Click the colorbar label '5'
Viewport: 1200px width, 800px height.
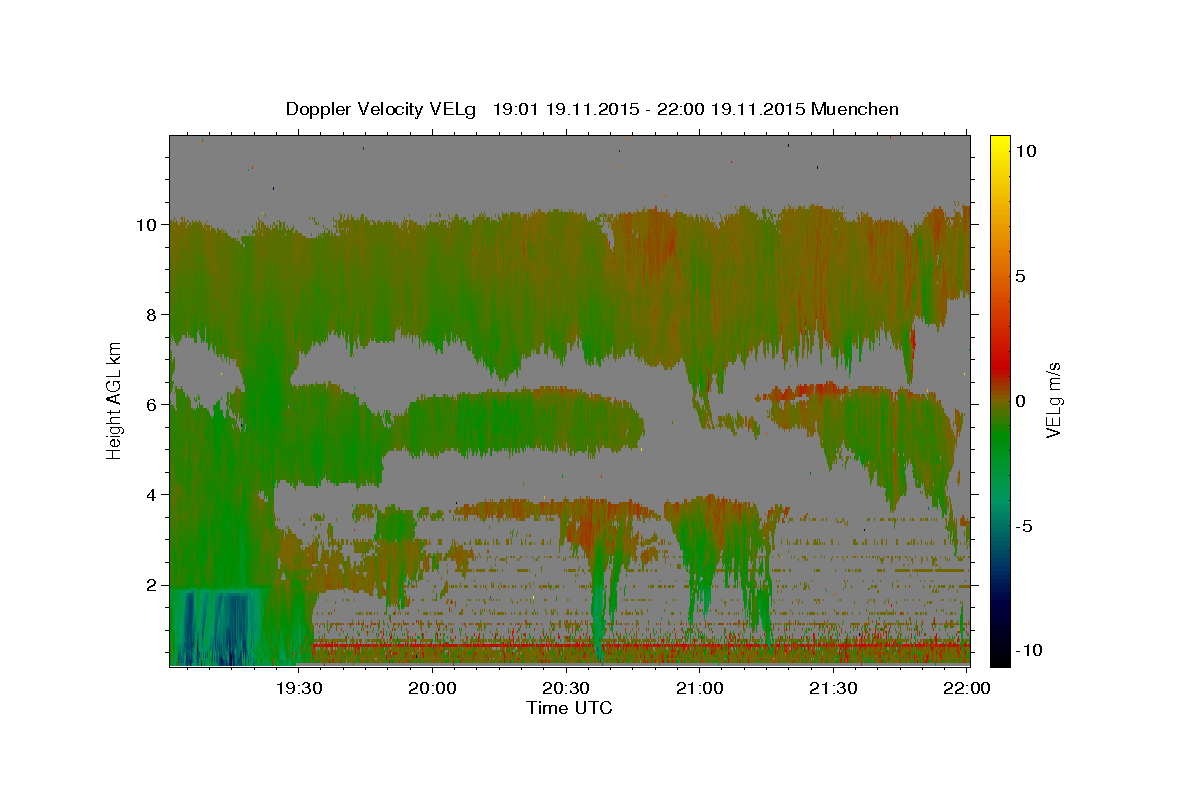1021,276
